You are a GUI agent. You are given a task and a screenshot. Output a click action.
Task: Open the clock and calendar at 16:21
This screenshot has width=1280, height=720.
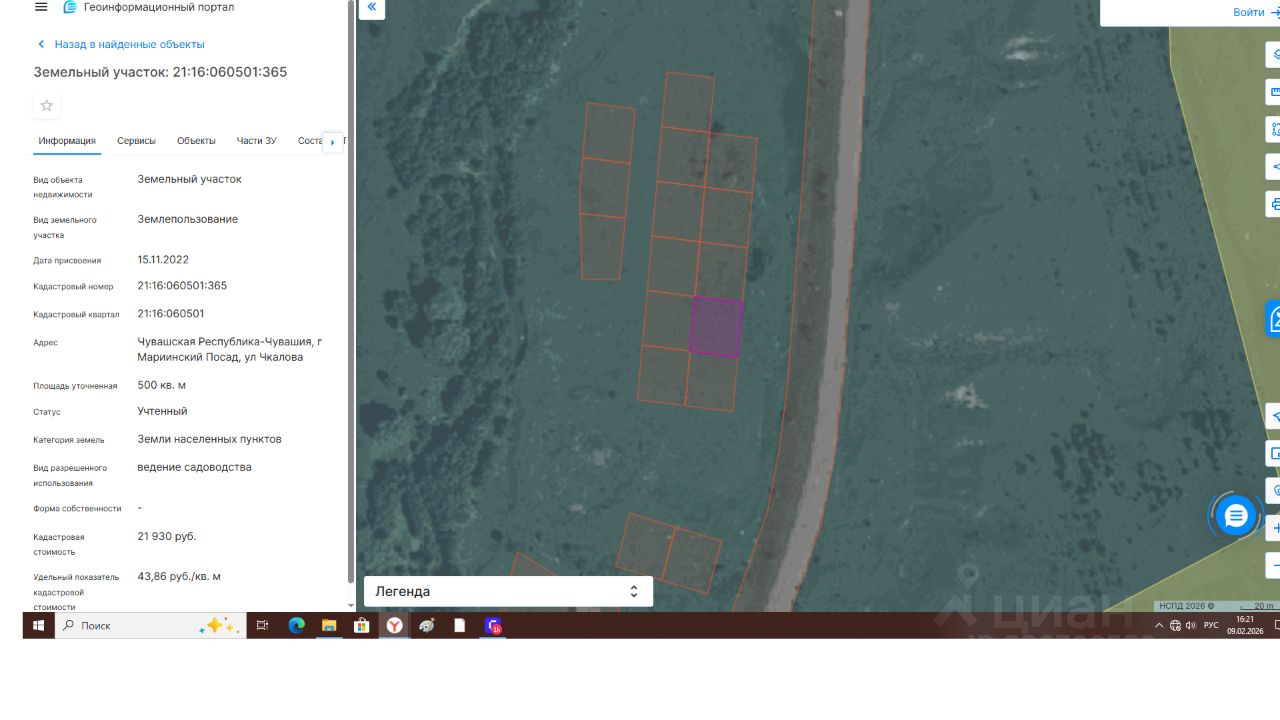point(1245,625)
